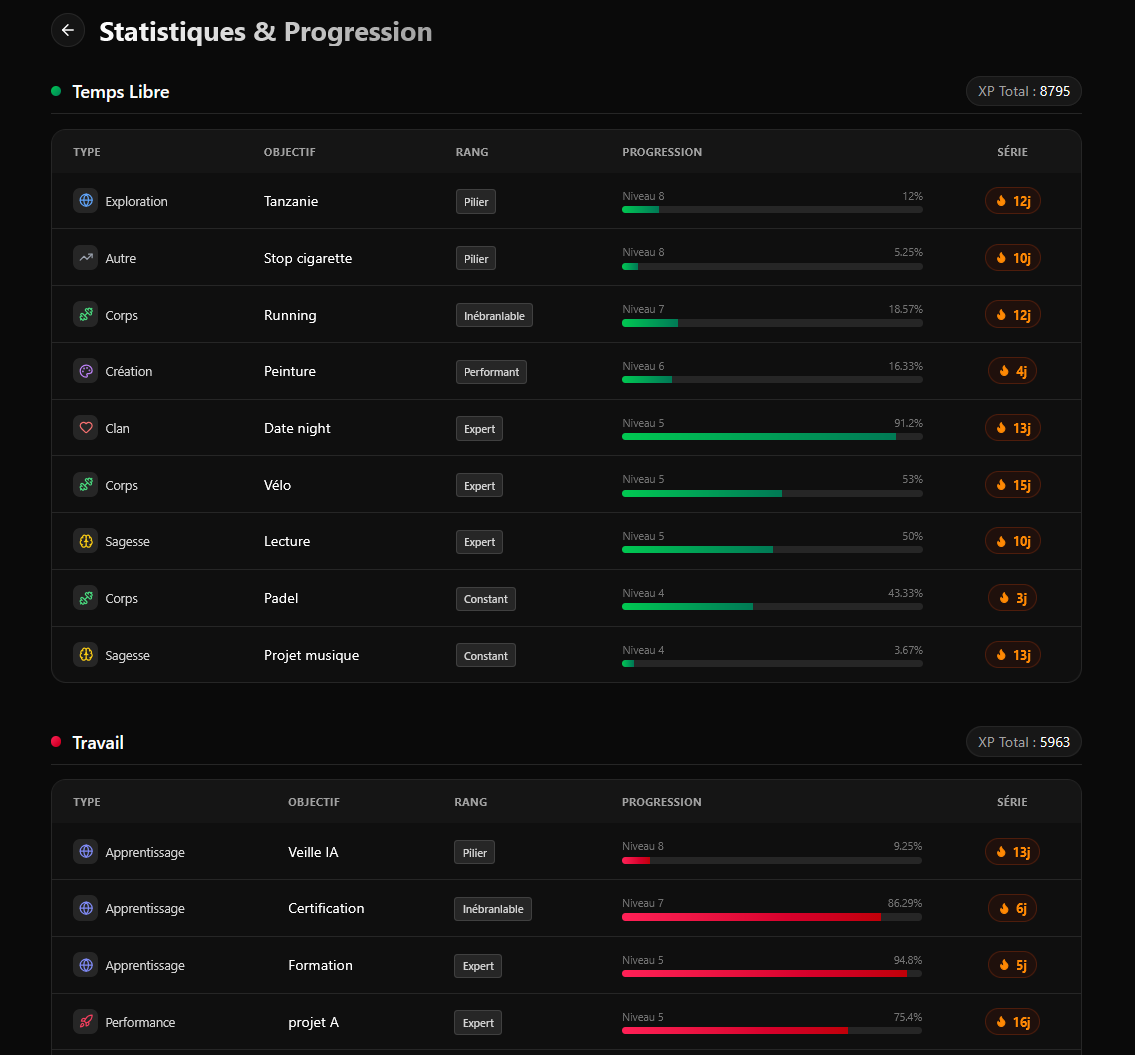1135x1055 pixels.
Task: Click the trending arrow icon for Autre
Action: point(85,258)
